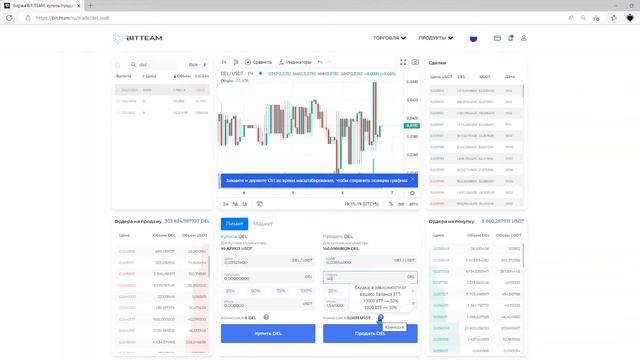Open the Все filter in pairs panel
This screenshot has width=640, height=360.
pos(198,64)
